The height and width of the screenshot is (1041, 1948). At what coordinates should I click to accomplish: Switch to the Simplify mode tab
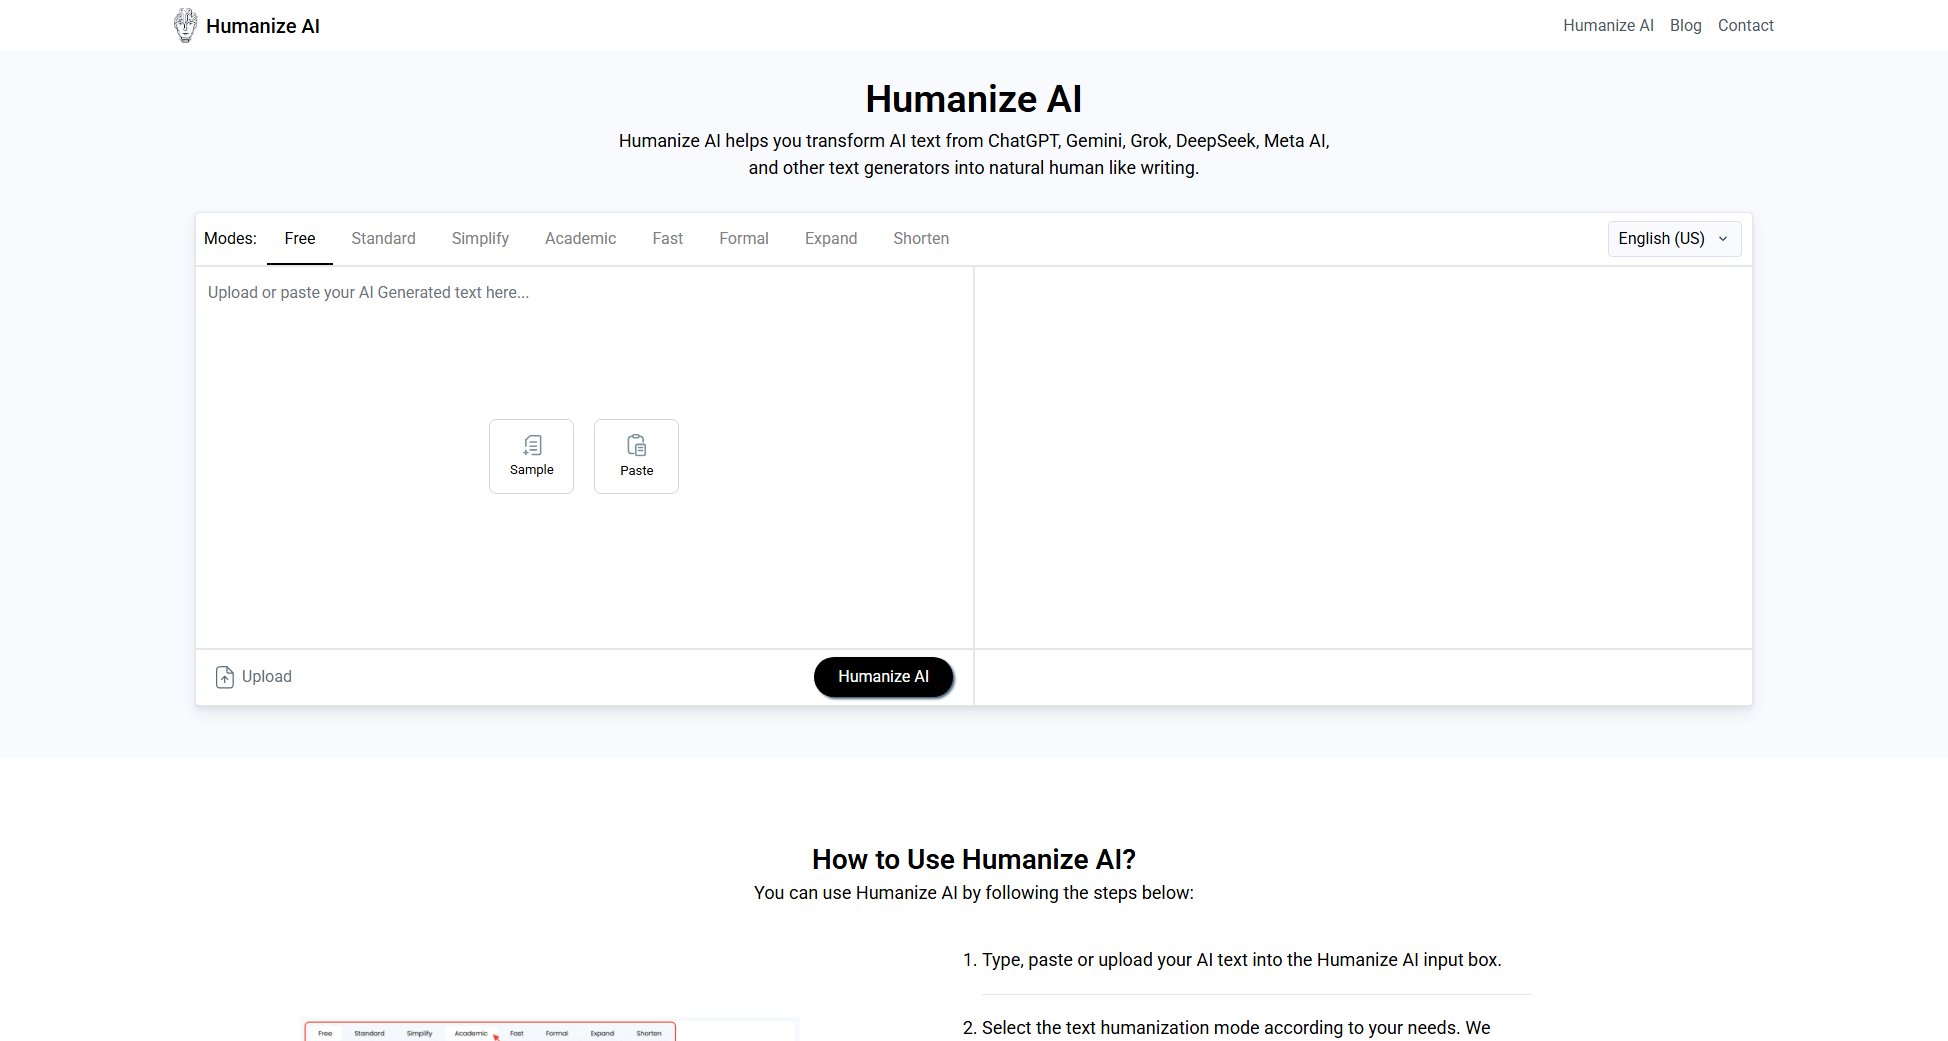(x=480, y=239)
